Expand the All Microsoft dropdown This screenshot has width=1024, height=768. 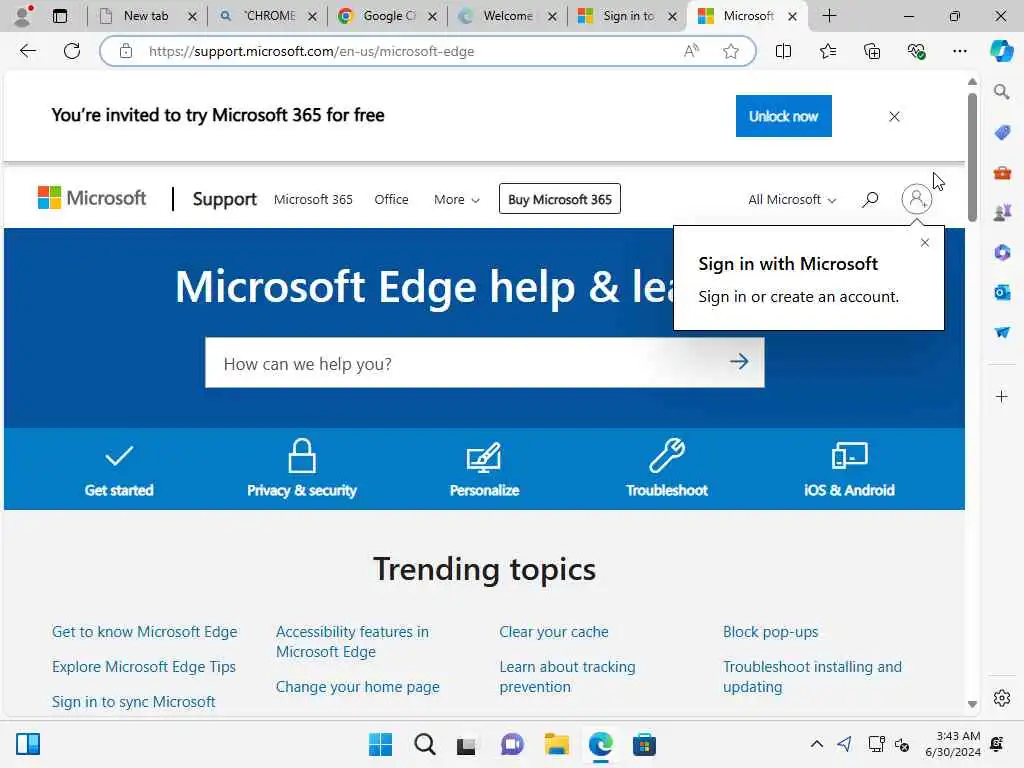[x=792, y=199]
